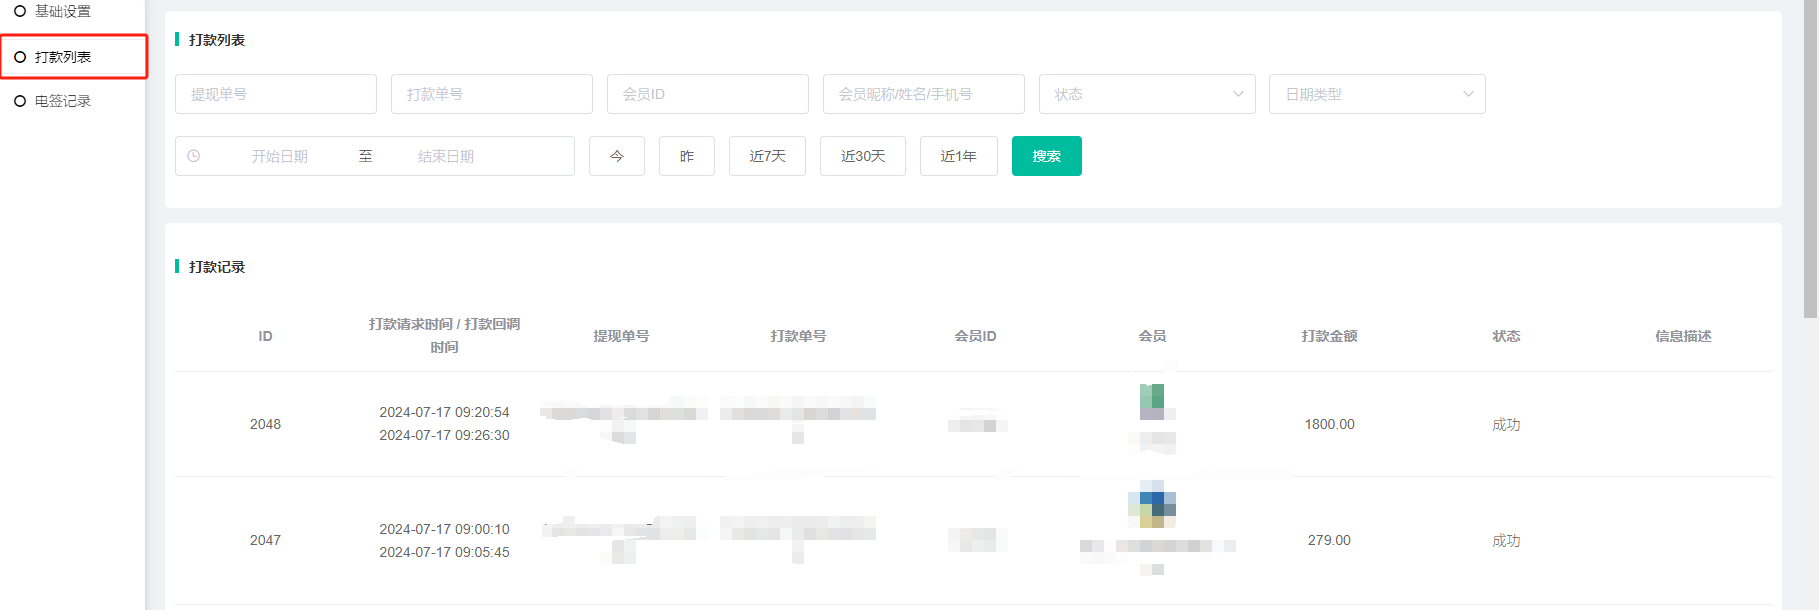Open 电签记录 sidebar item
This screenshot has height=610, width=1819.
coord(62,101)
